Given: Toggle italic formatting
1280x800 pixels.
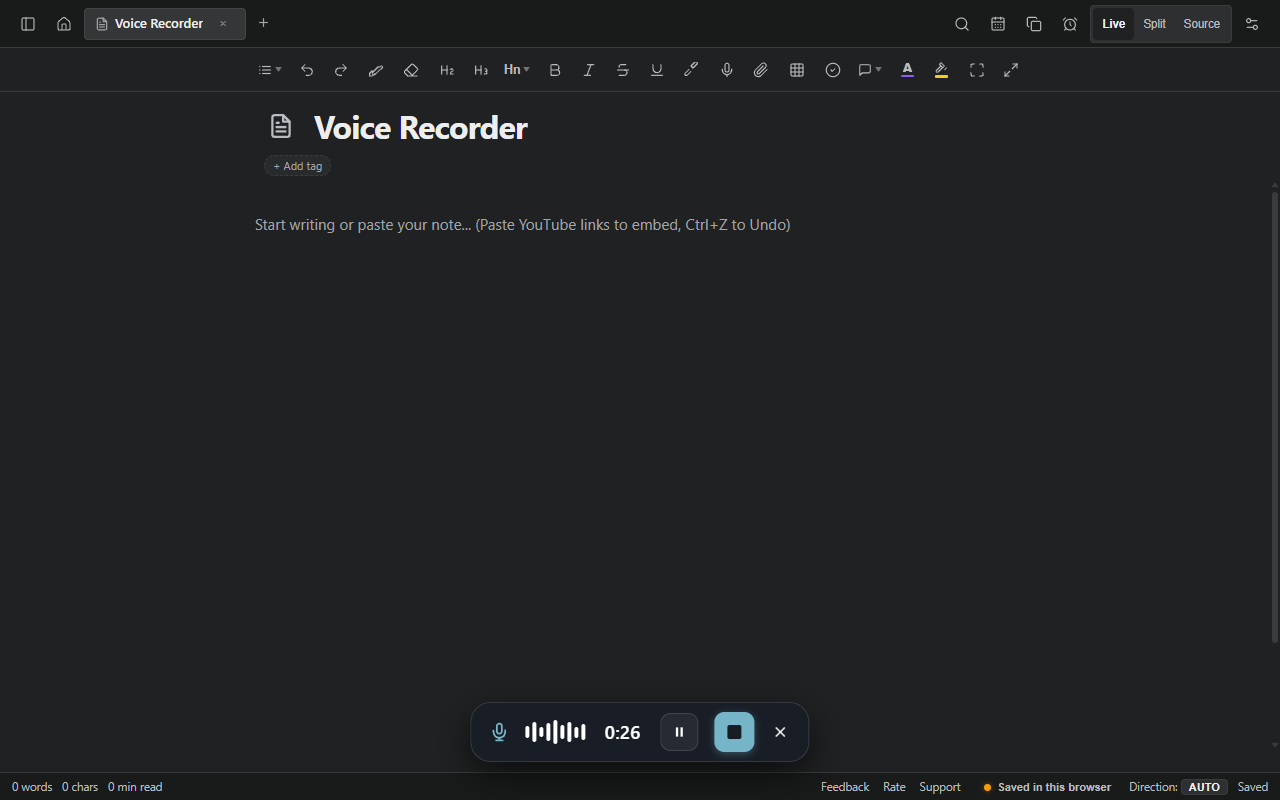Looking at the screenshot, I should point(589,70).
